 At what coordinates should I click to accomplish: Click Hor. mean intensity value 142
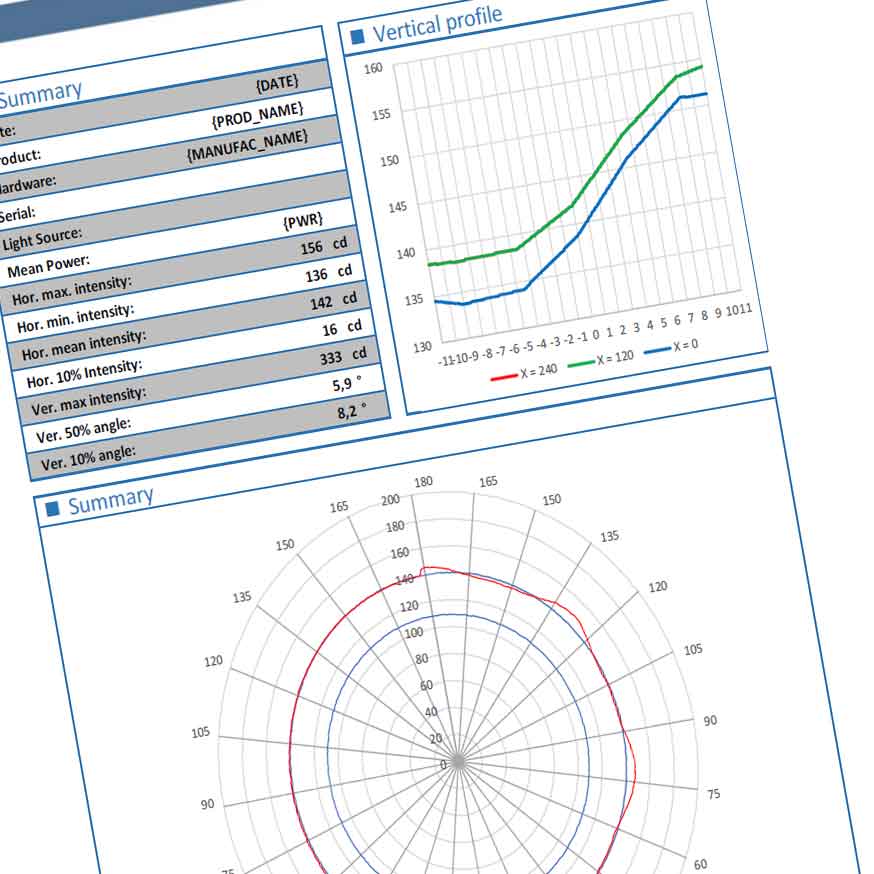tap(321, 303)
